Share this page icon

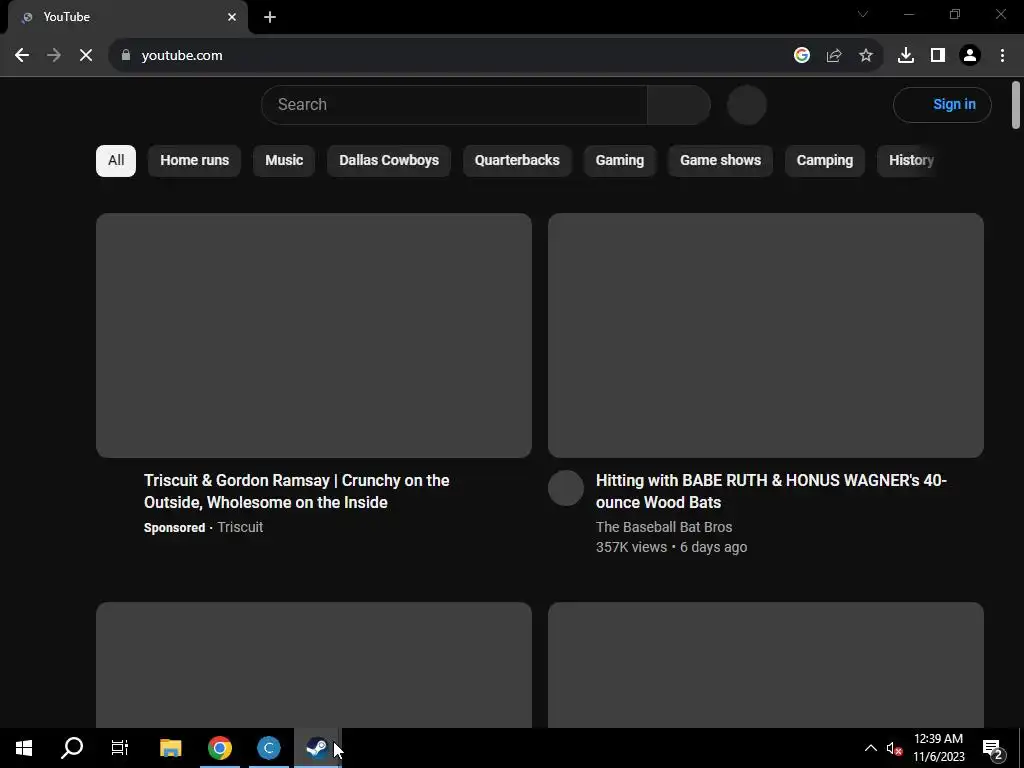[834, 56]
